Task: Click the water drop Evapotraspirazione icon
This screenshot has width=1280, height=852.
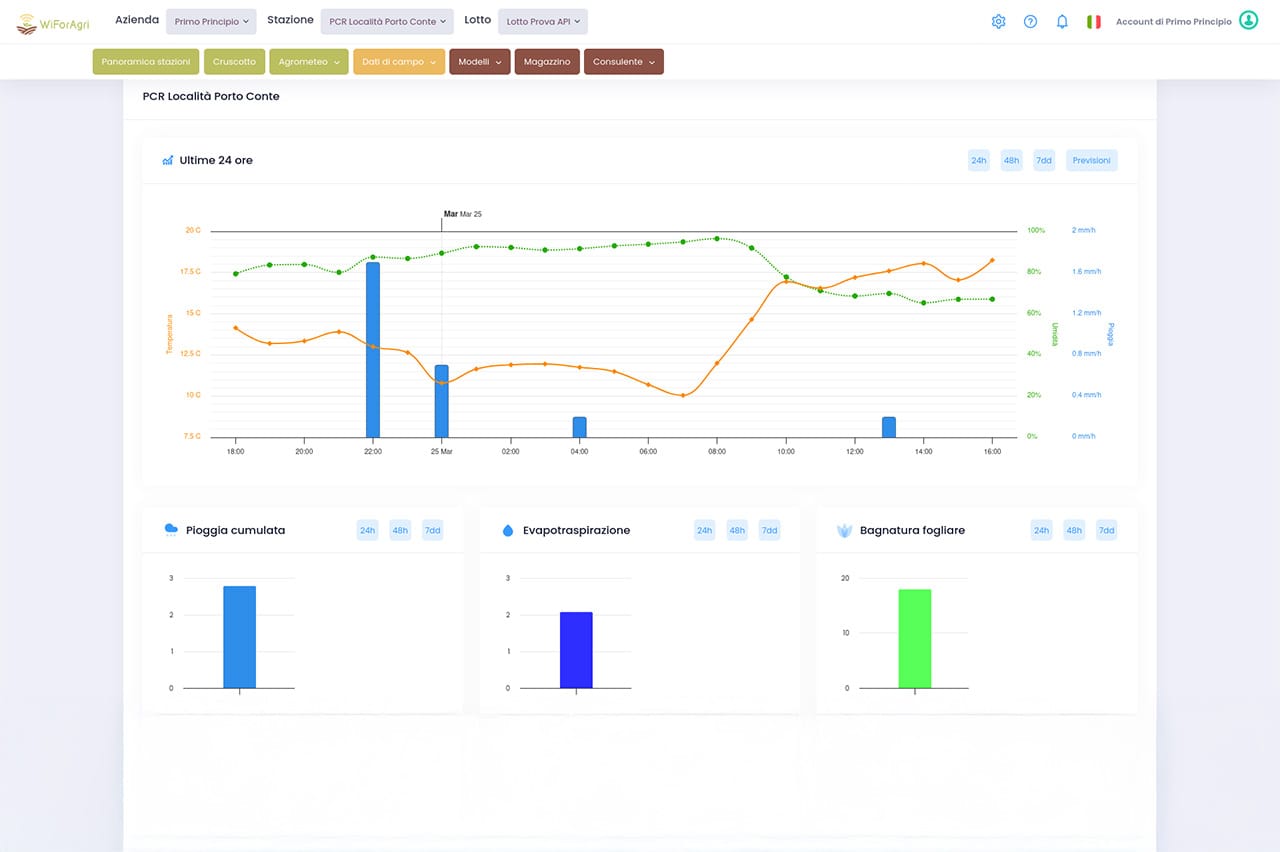Action: tap(507, 530)
